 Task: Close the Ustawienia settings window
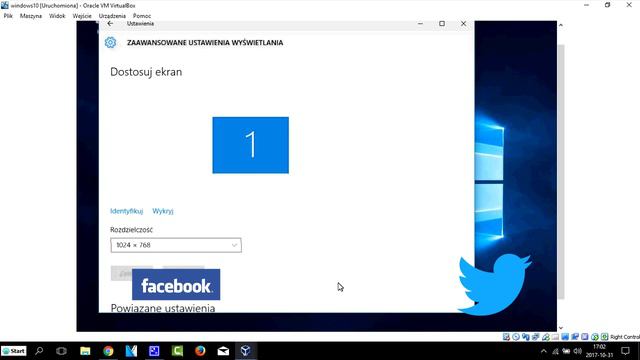tap(463, 24)
